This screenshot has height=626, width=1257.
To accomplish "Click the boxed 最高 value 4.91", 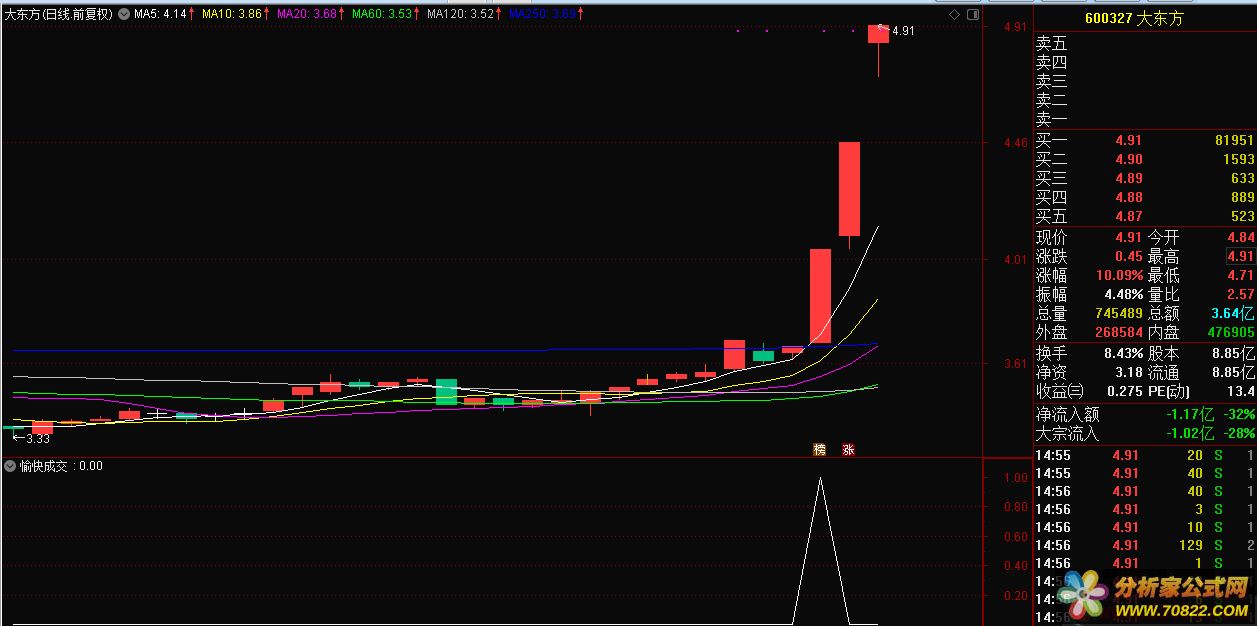I will point(1240,257).
